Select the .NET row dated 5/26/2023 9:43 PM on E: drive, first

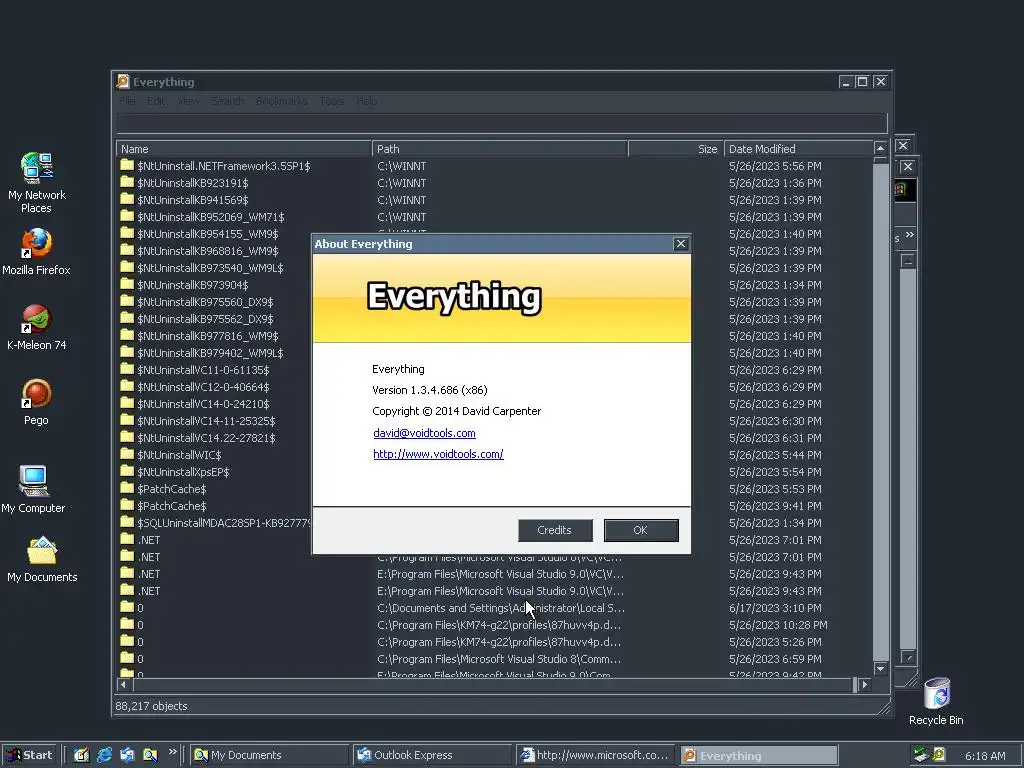point(495,573)
